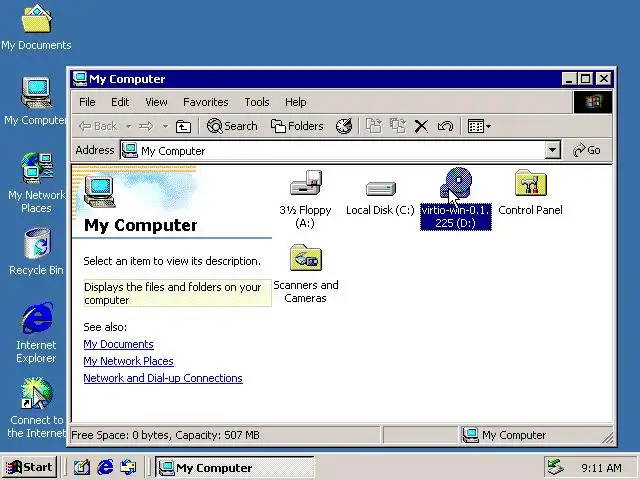Close the My Computer window

(x=604, y=78)
